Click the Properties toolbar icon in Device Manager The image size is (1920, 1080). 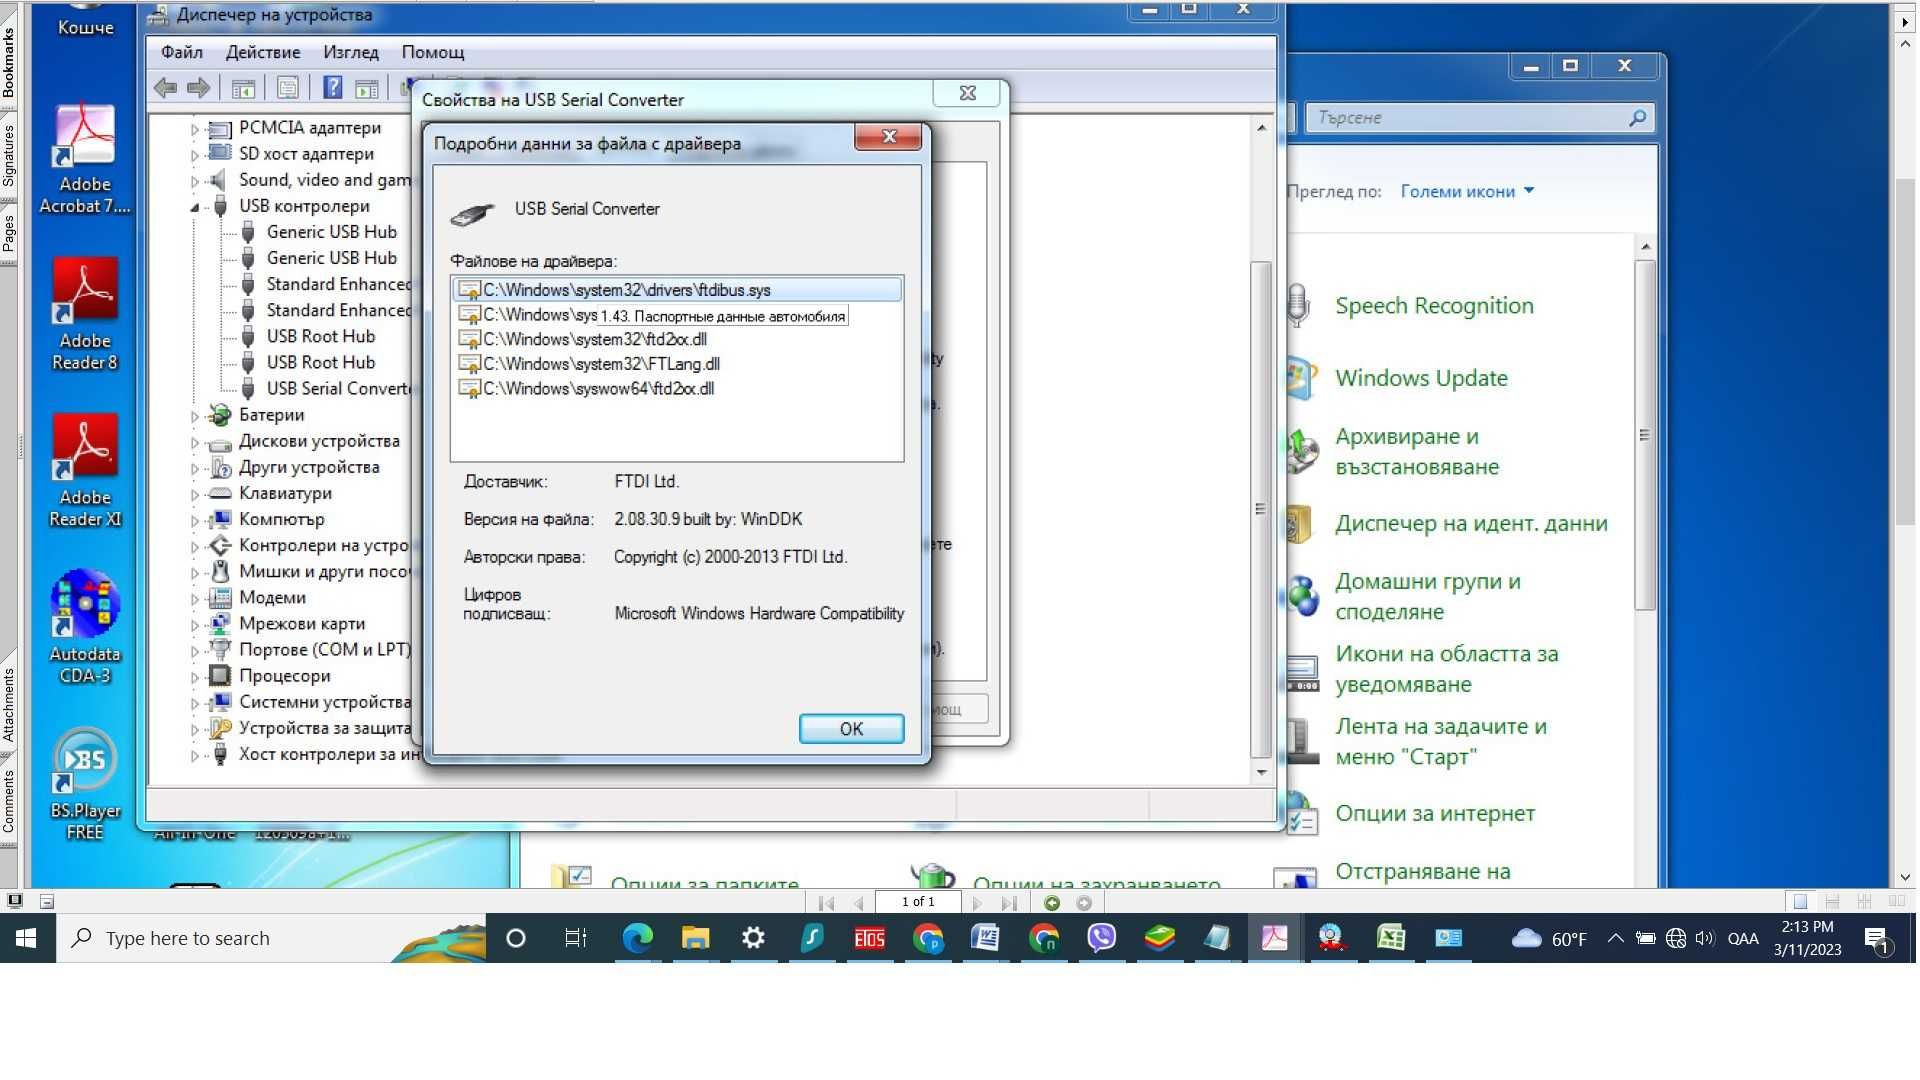[288, 88]
